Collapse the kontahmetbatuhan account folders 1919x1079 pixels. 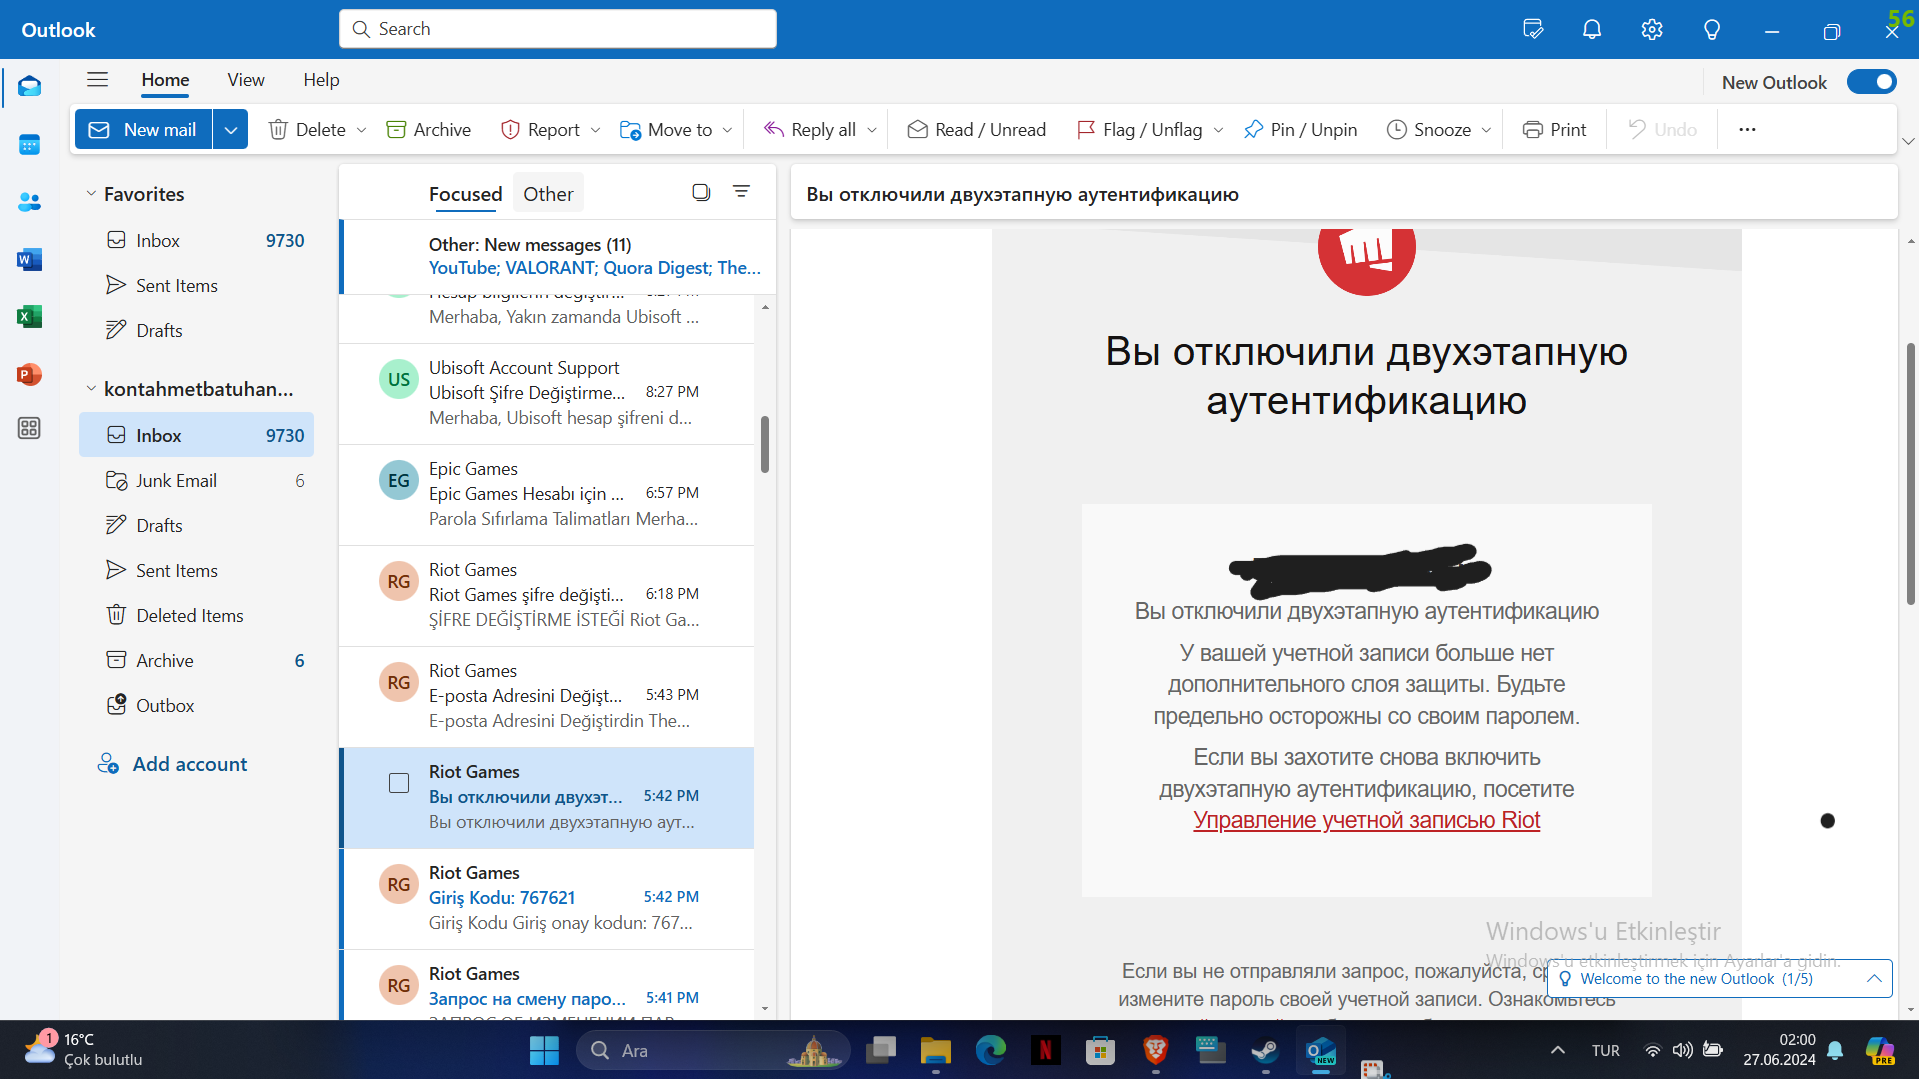pos(91,389)
